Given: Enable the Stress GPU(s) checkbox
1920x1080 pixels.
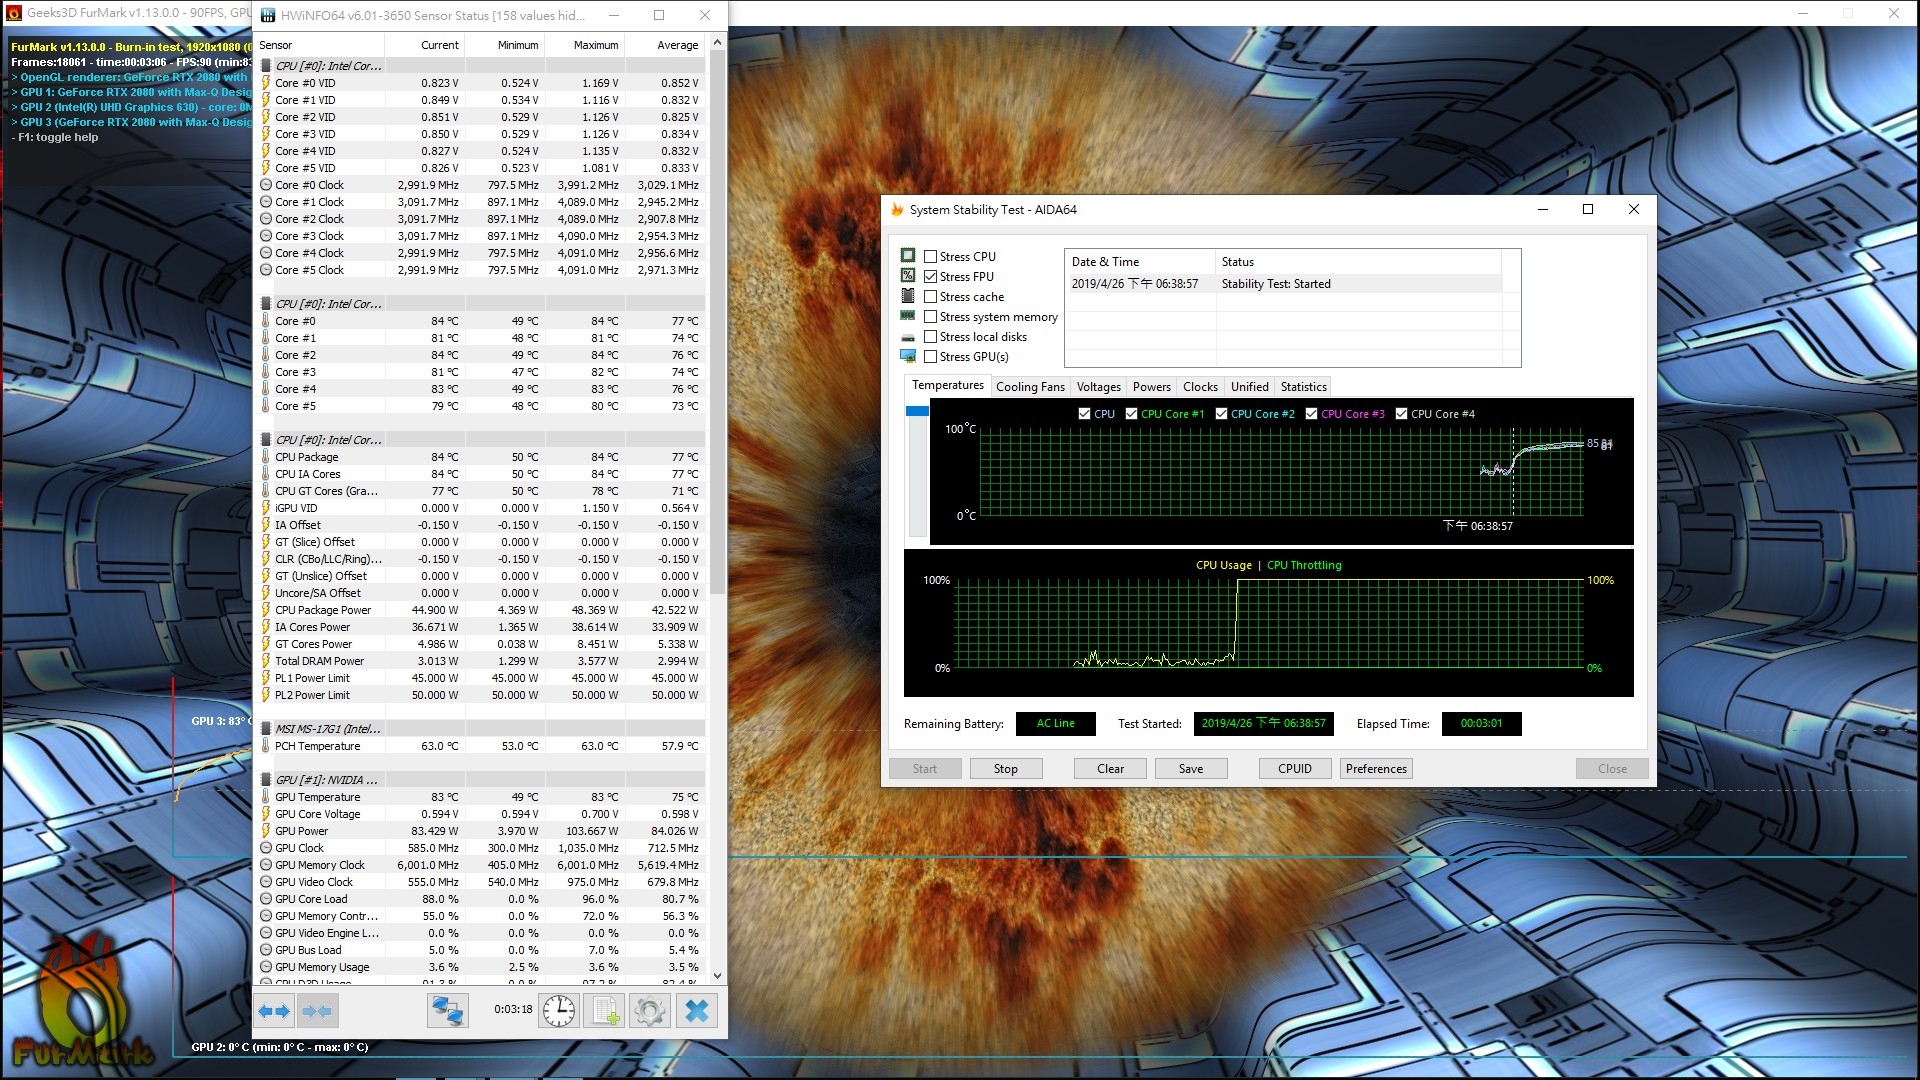Looking at the screenshot, I should click(x=931, y=356).
